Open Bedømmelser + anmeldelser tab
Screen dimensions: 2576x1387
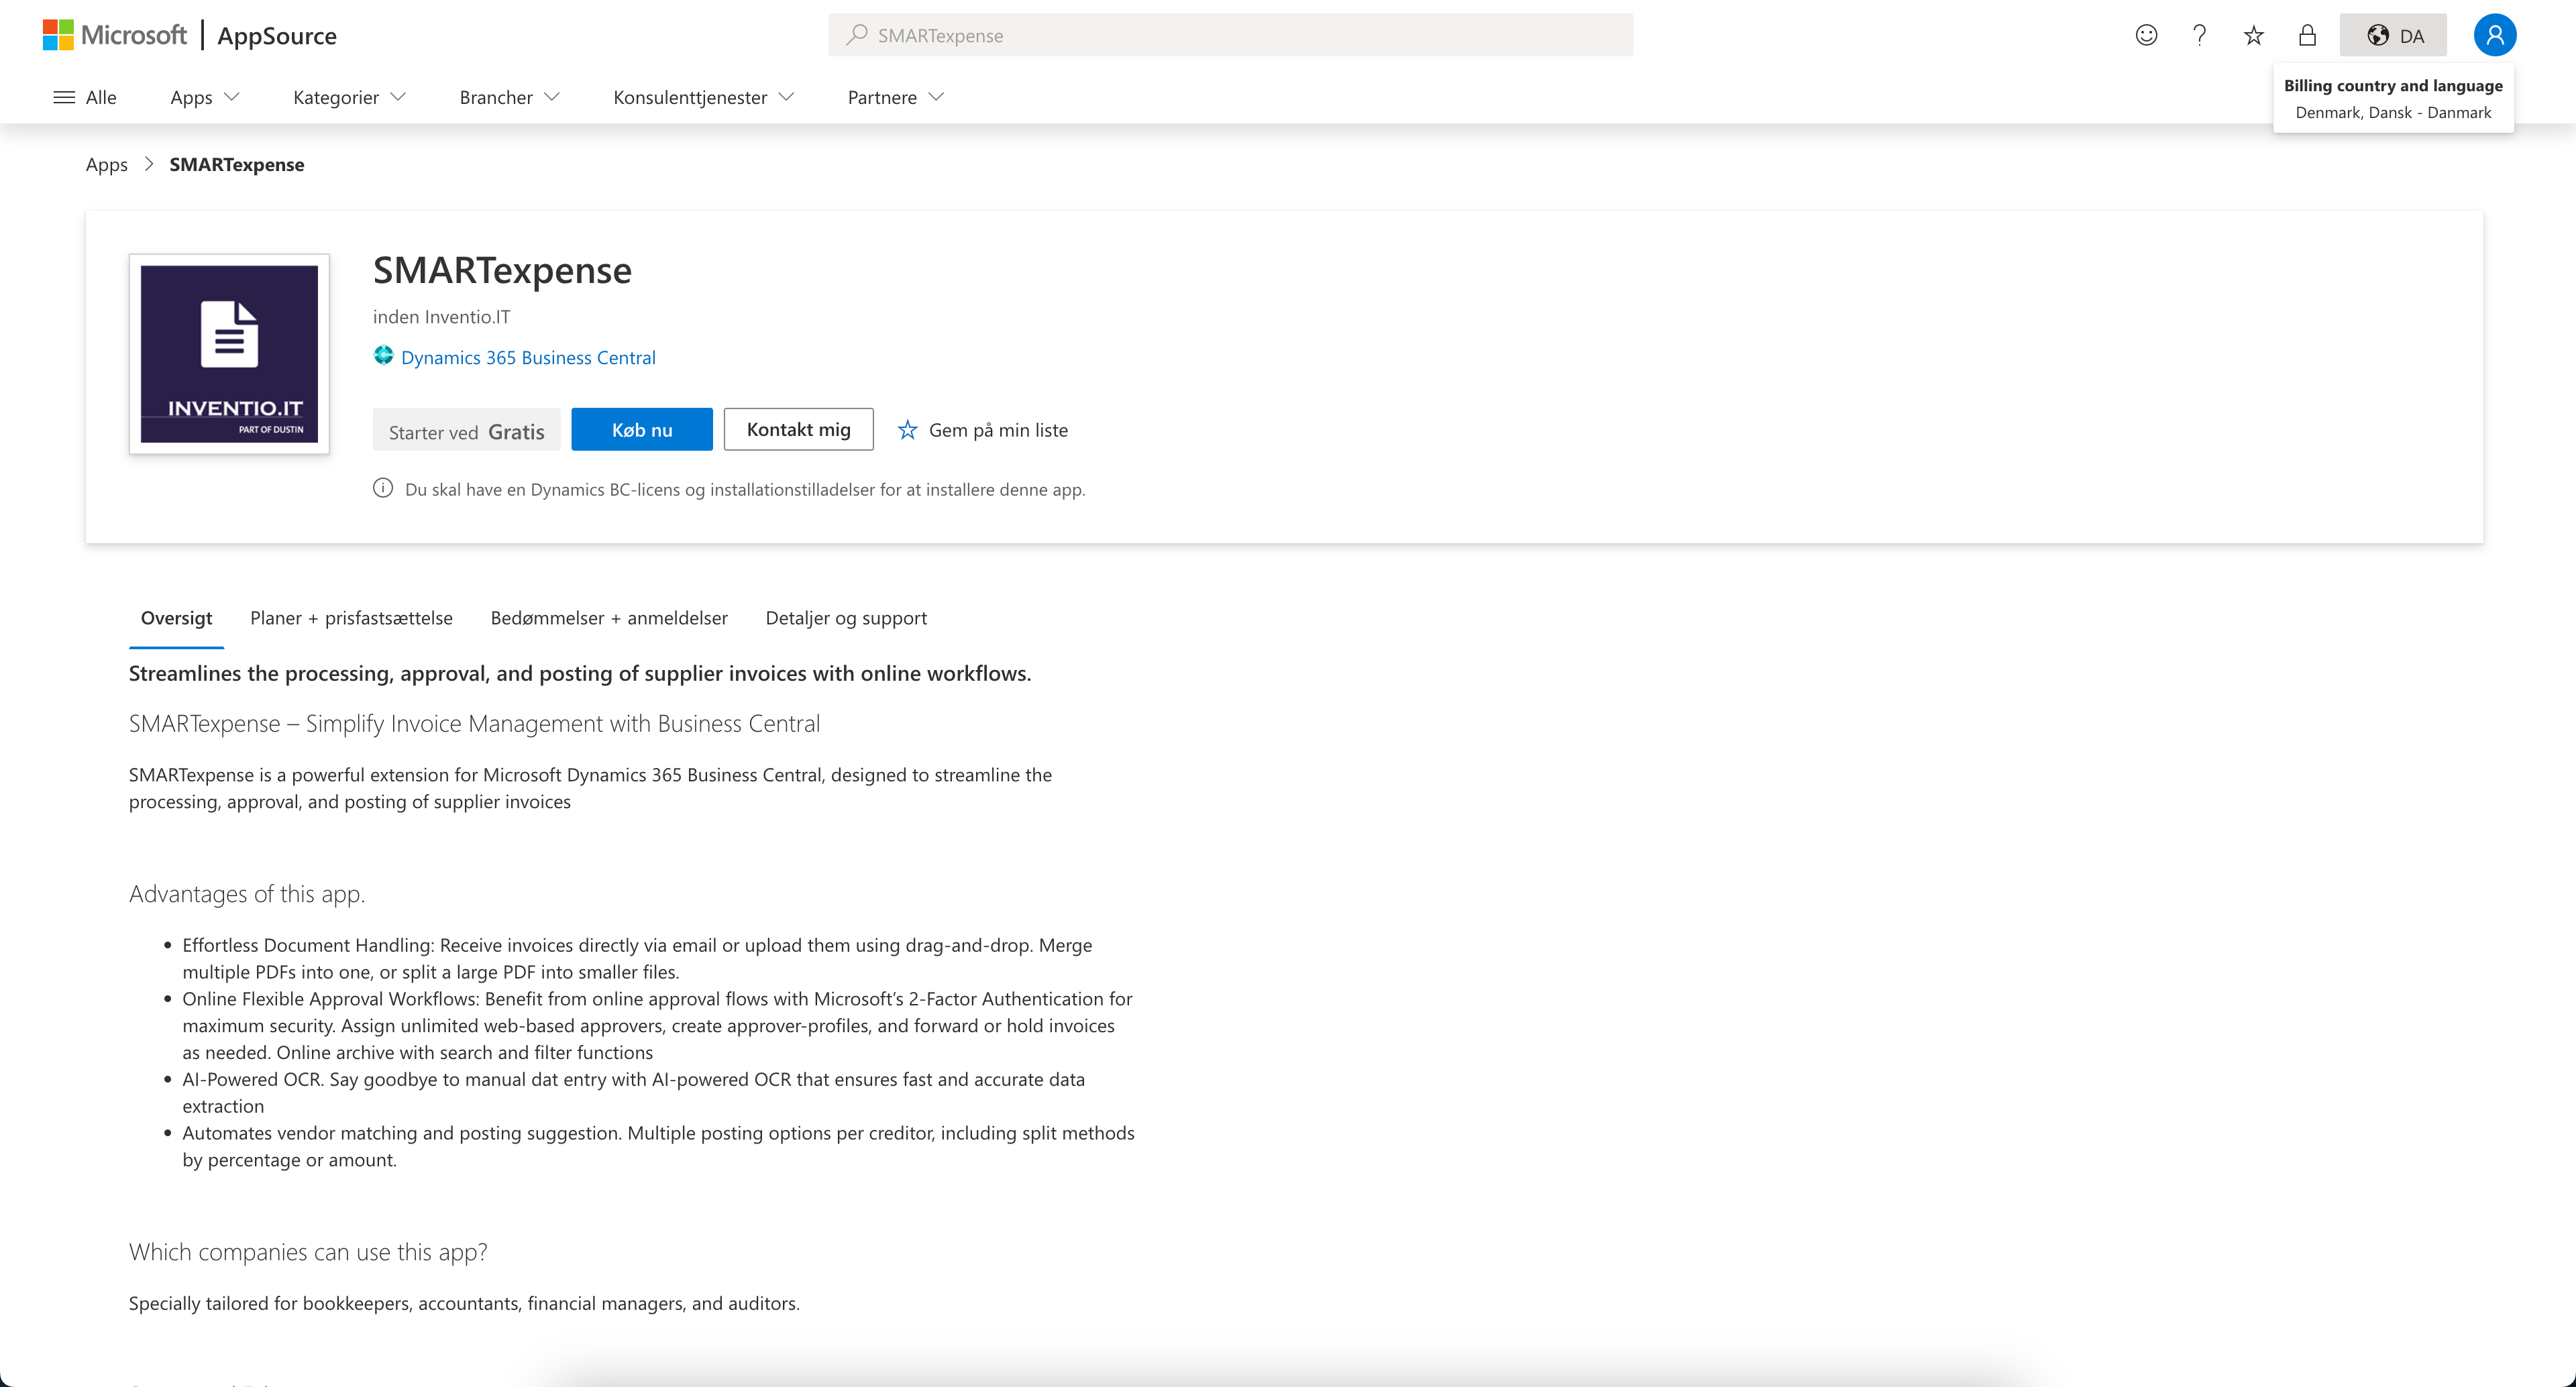609,618
